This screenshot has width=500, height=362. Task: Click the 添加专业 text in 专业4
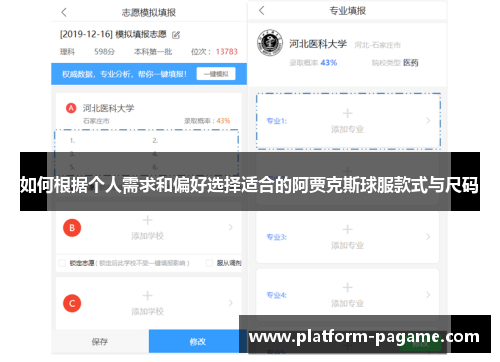[347, 304]
